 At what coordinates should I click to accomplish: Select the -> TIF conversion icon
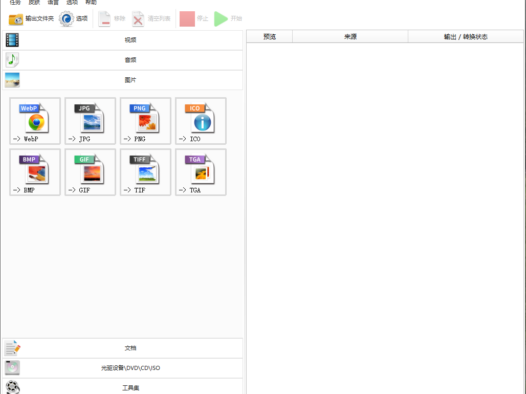tap(146, 172)
